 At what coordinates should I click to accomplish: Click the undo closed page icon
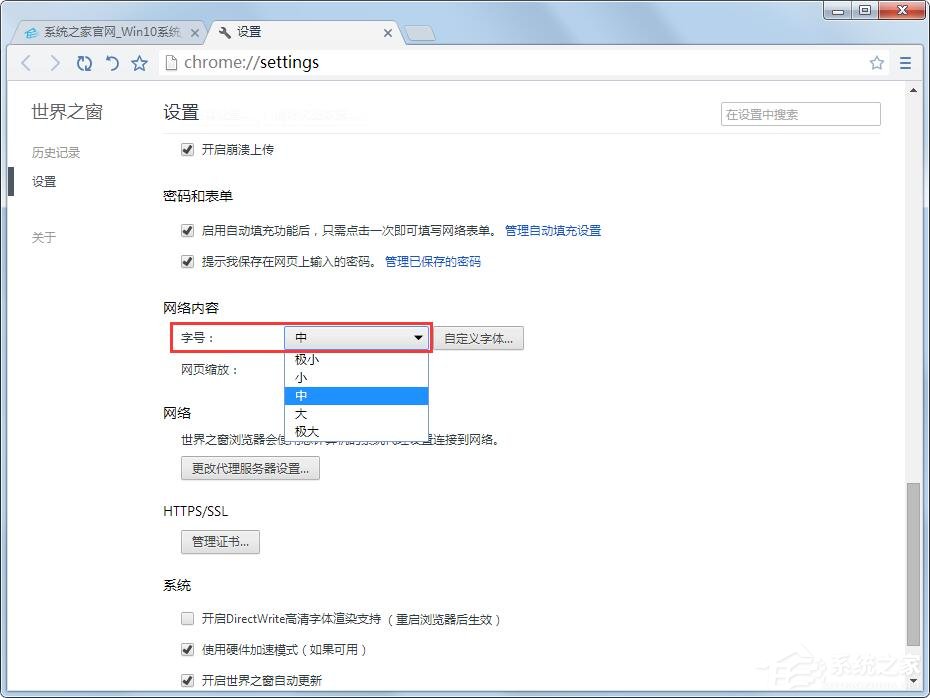[x=112, y=62]
